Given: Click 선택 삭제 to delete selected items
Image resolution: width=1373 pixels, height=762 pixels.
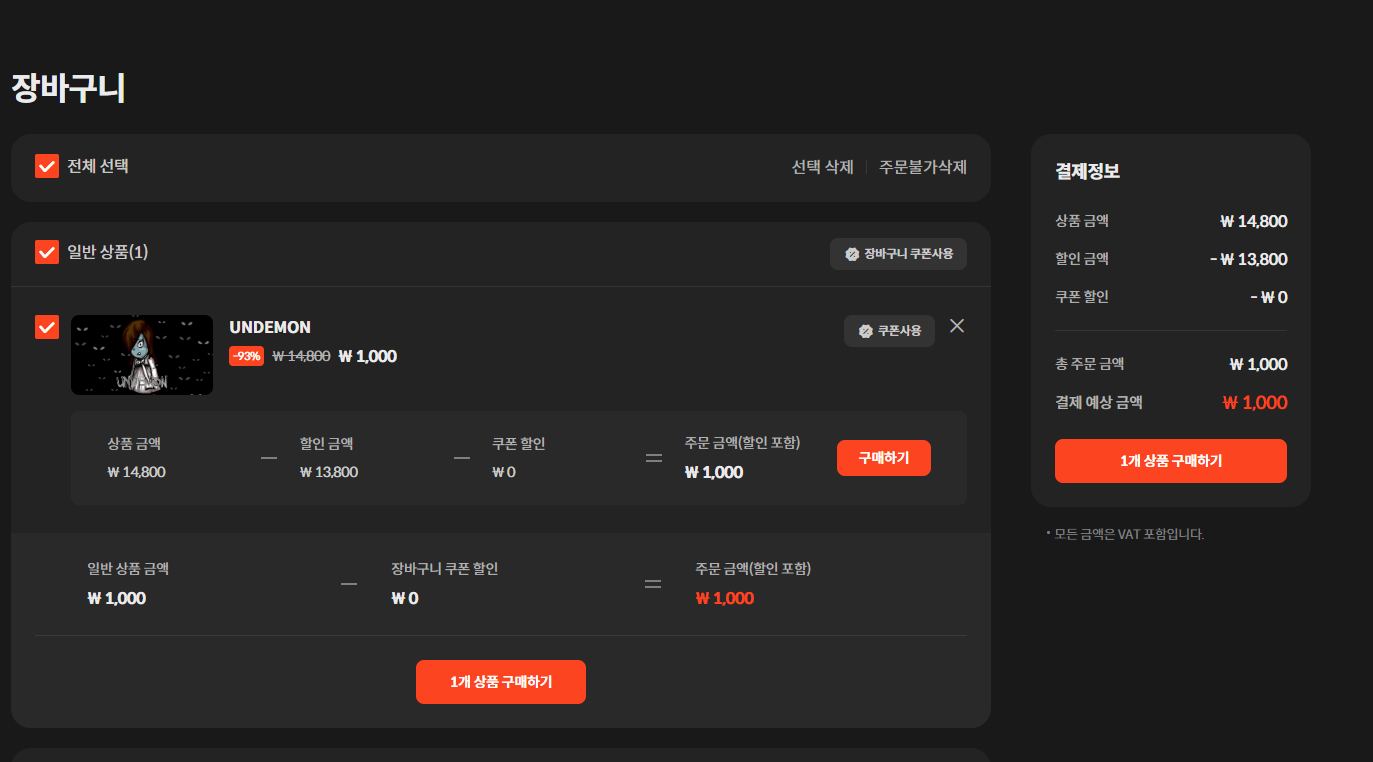Looking at the screenshot, I should tap(821, 167).
